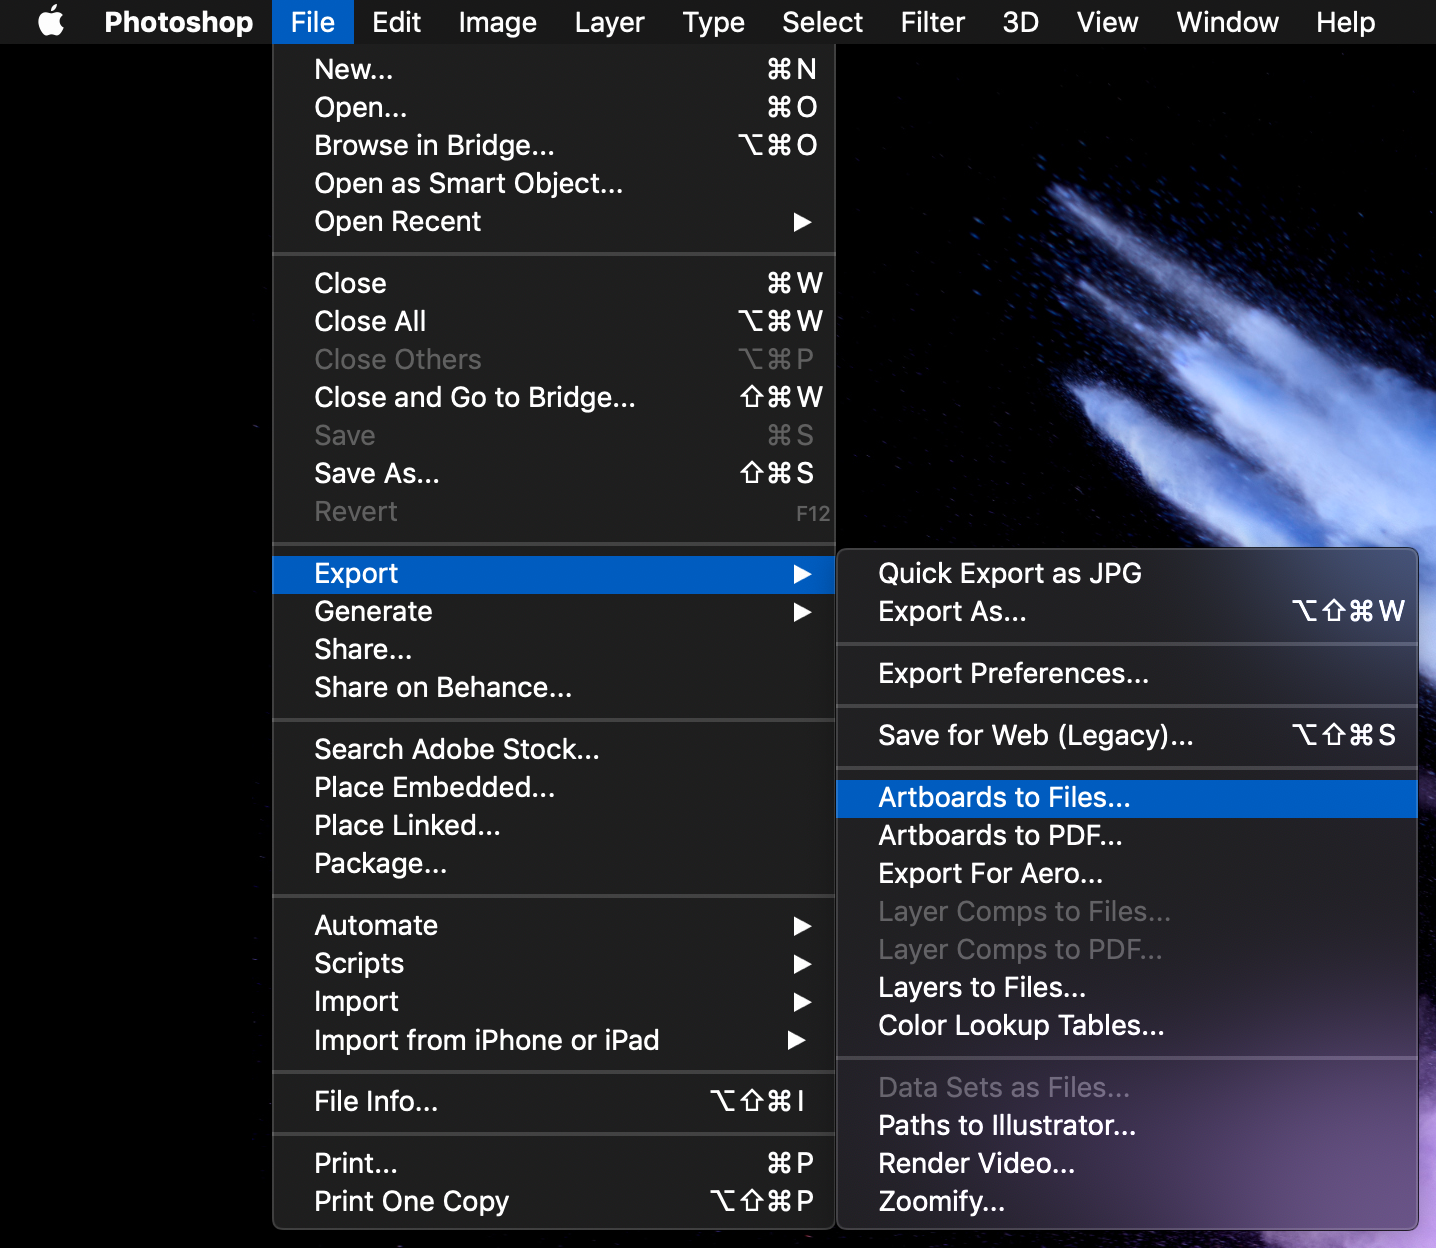Select Paths to Illustrator...
This screenshot has height=1248, width=1436.
click(x=1127, y=1125)
